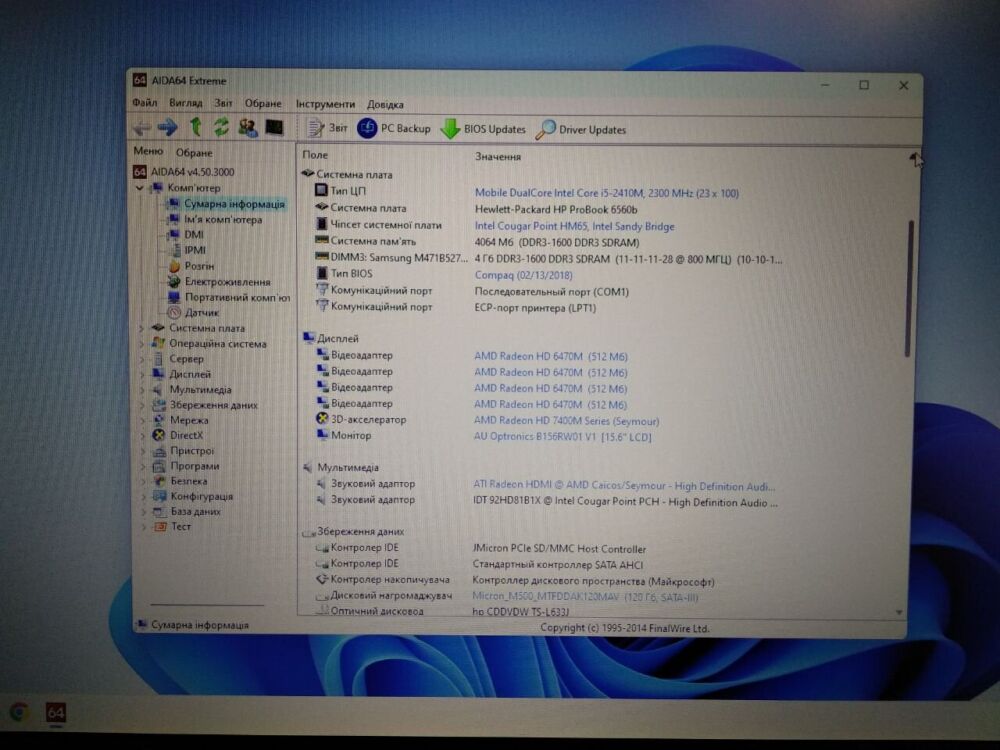Image resolution: width=1000 pixels, height=750 pixels.
Task: Open the DirectX section icon
Action: pos(186,435)
